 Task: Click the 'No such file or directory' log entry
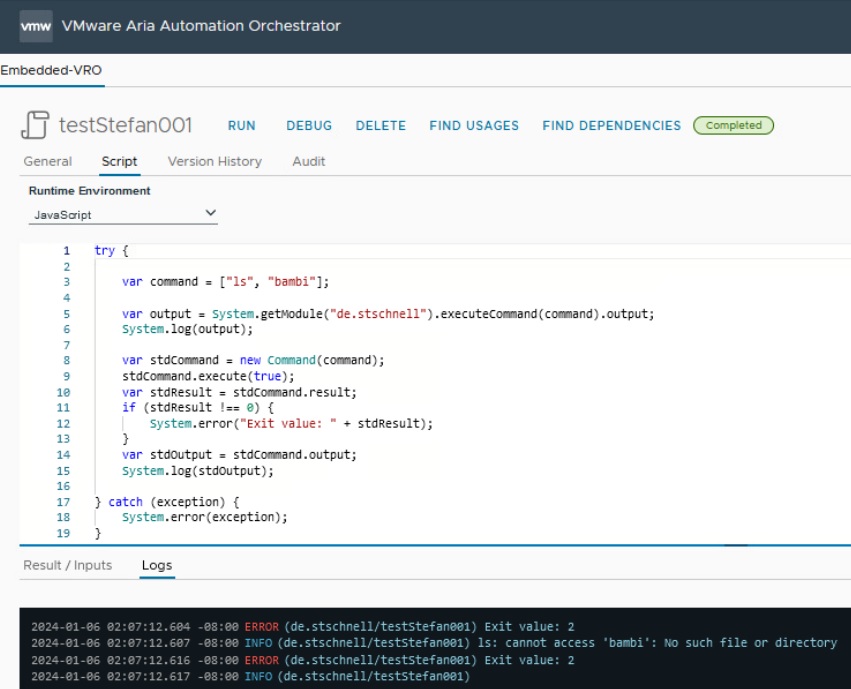(x=434, y=643)
